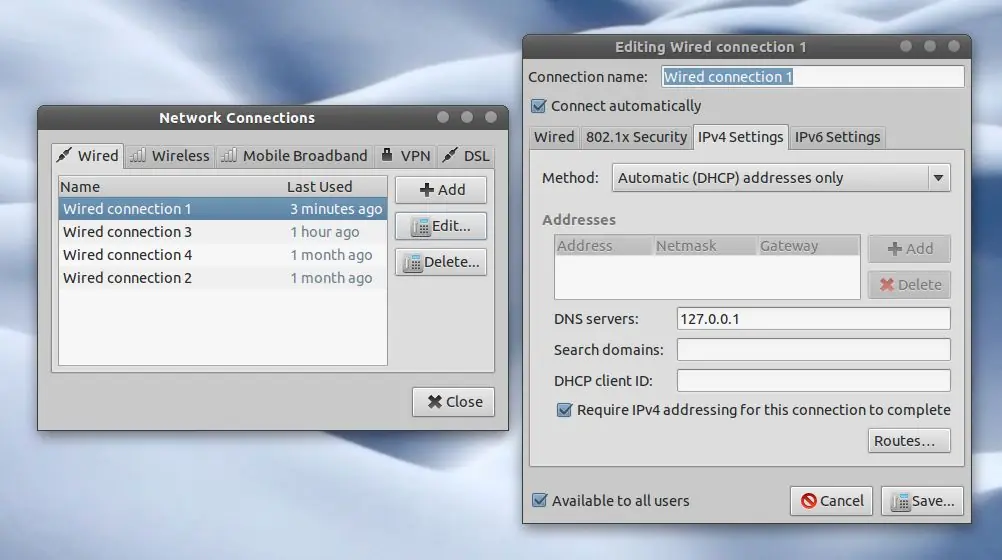1002x560 pixels.
Task: Sort connections by Last Used header
Action: pyautogui.click(x=335, y=187)
